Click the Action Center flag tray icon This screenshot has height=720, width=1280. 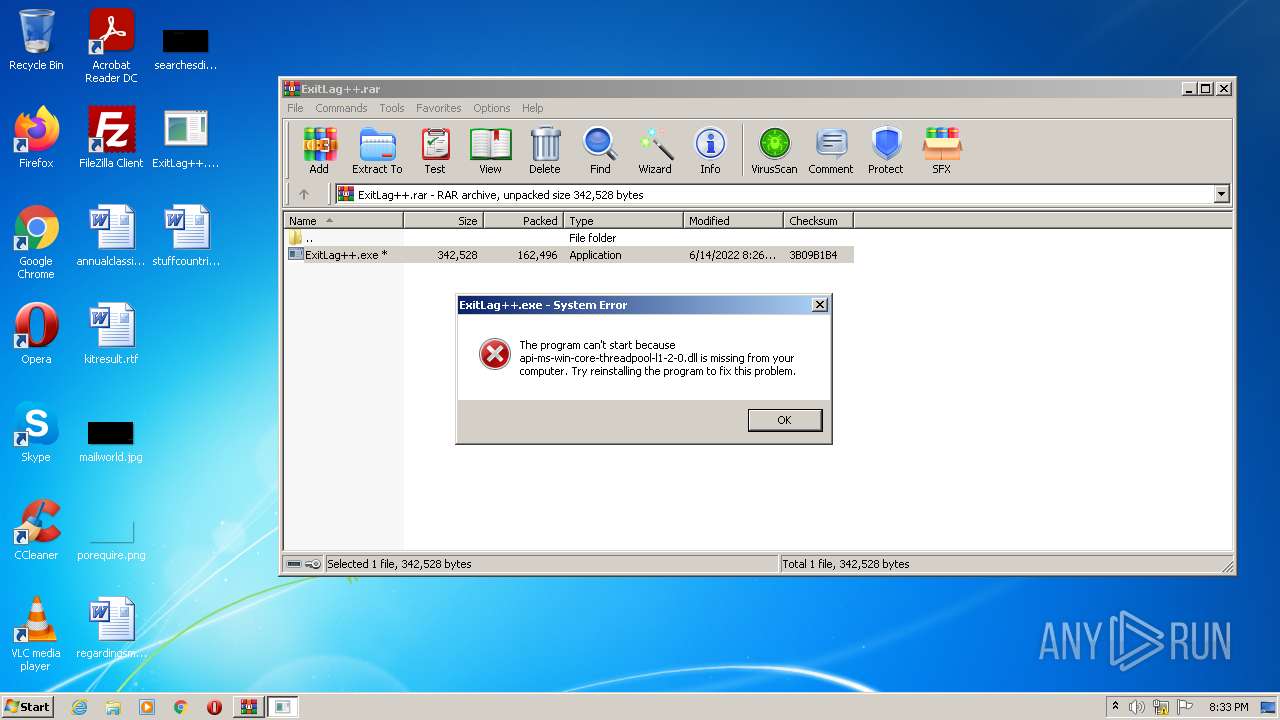1185,707
